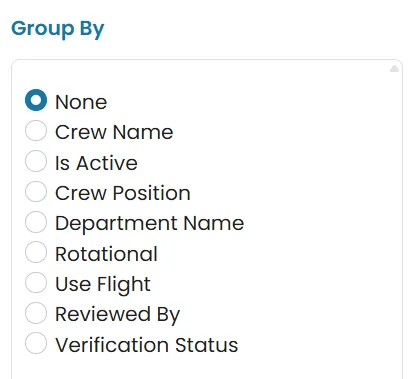The height and width of the screenshot is (379, 418).
Task: Click the 'Use Flight' label text
Action: tap(103, 285)
